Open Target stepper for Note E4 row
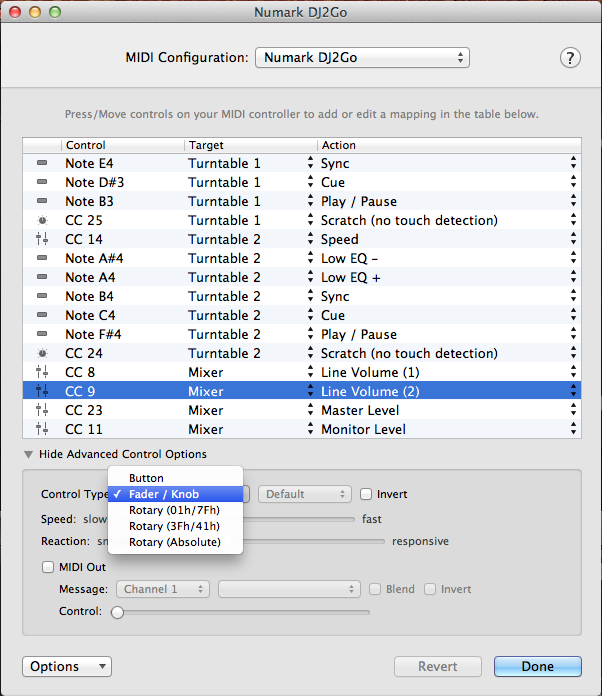Image resolution: width=602 pixels, height=696 pixels. (x=310, y=163)
